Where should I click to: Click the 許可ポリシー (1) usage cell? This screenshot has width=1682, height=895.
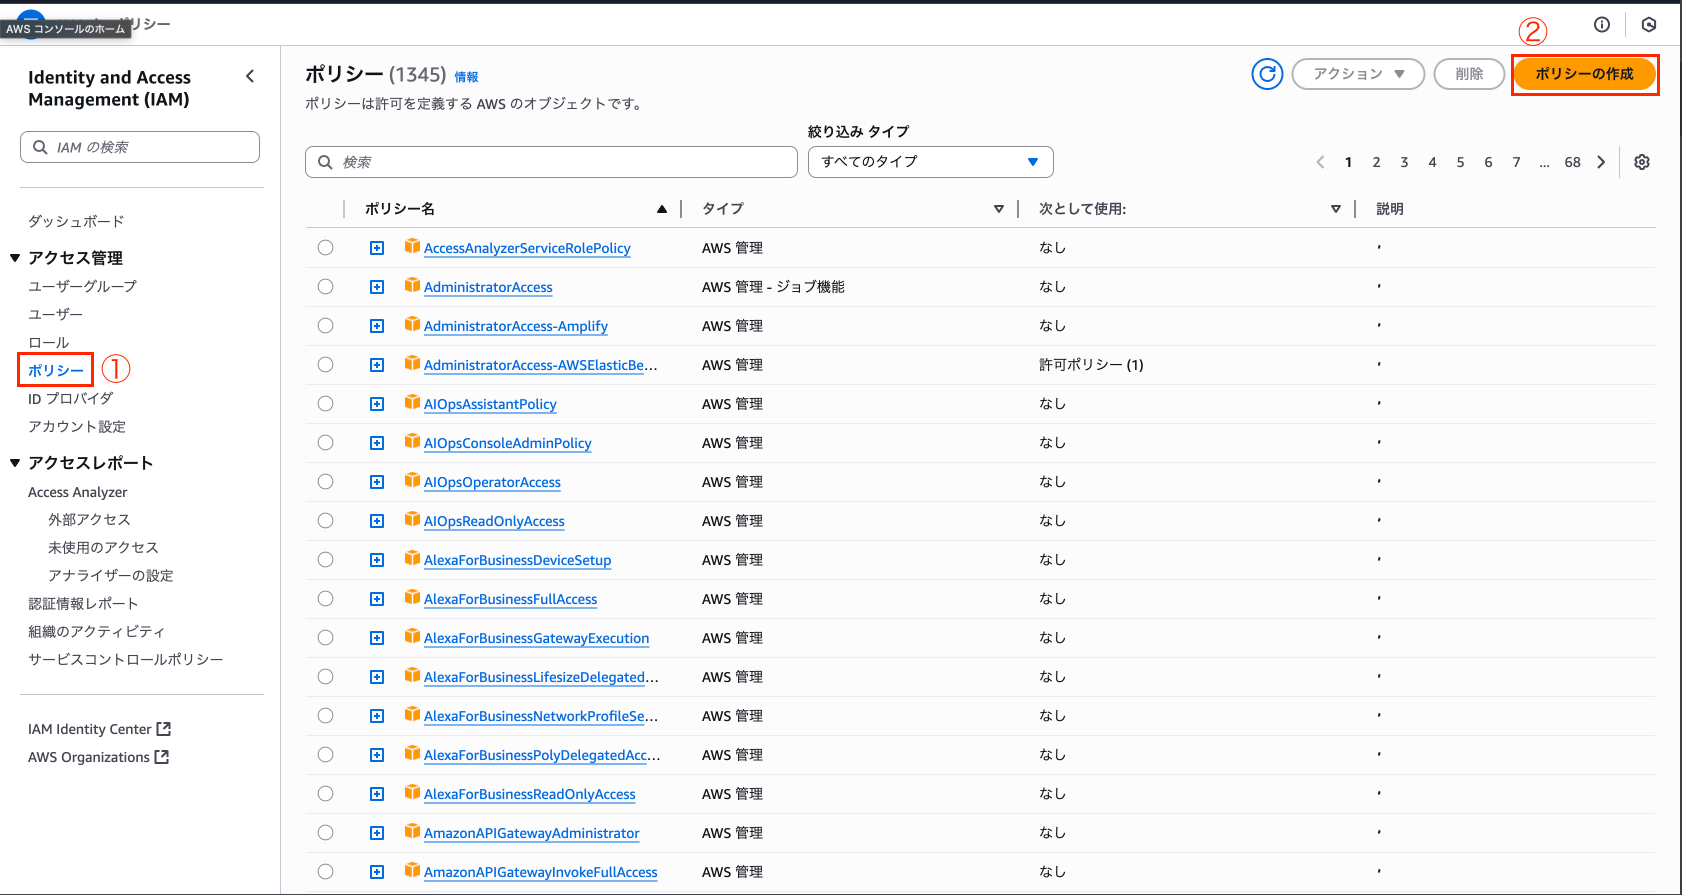tap(1091, 365)
